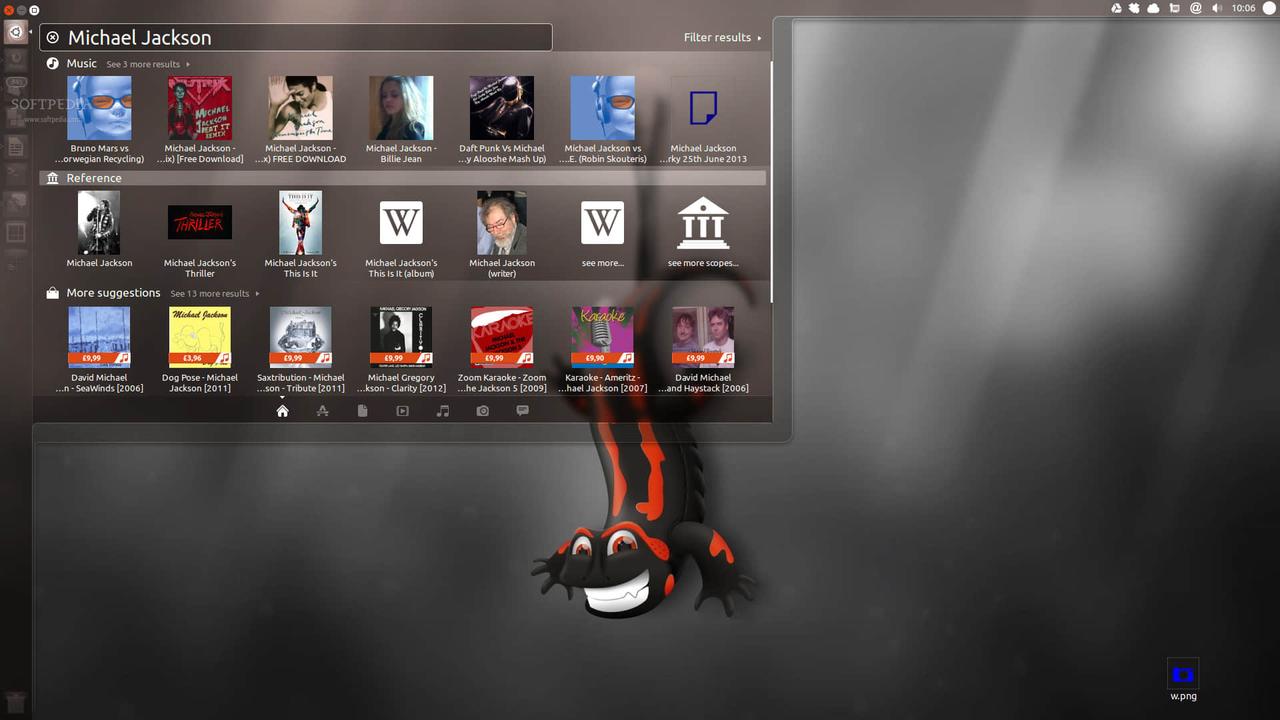This screenshot has height=720, width=1280.
Task: Select the Home lens icon
Action: coord(282,411)
